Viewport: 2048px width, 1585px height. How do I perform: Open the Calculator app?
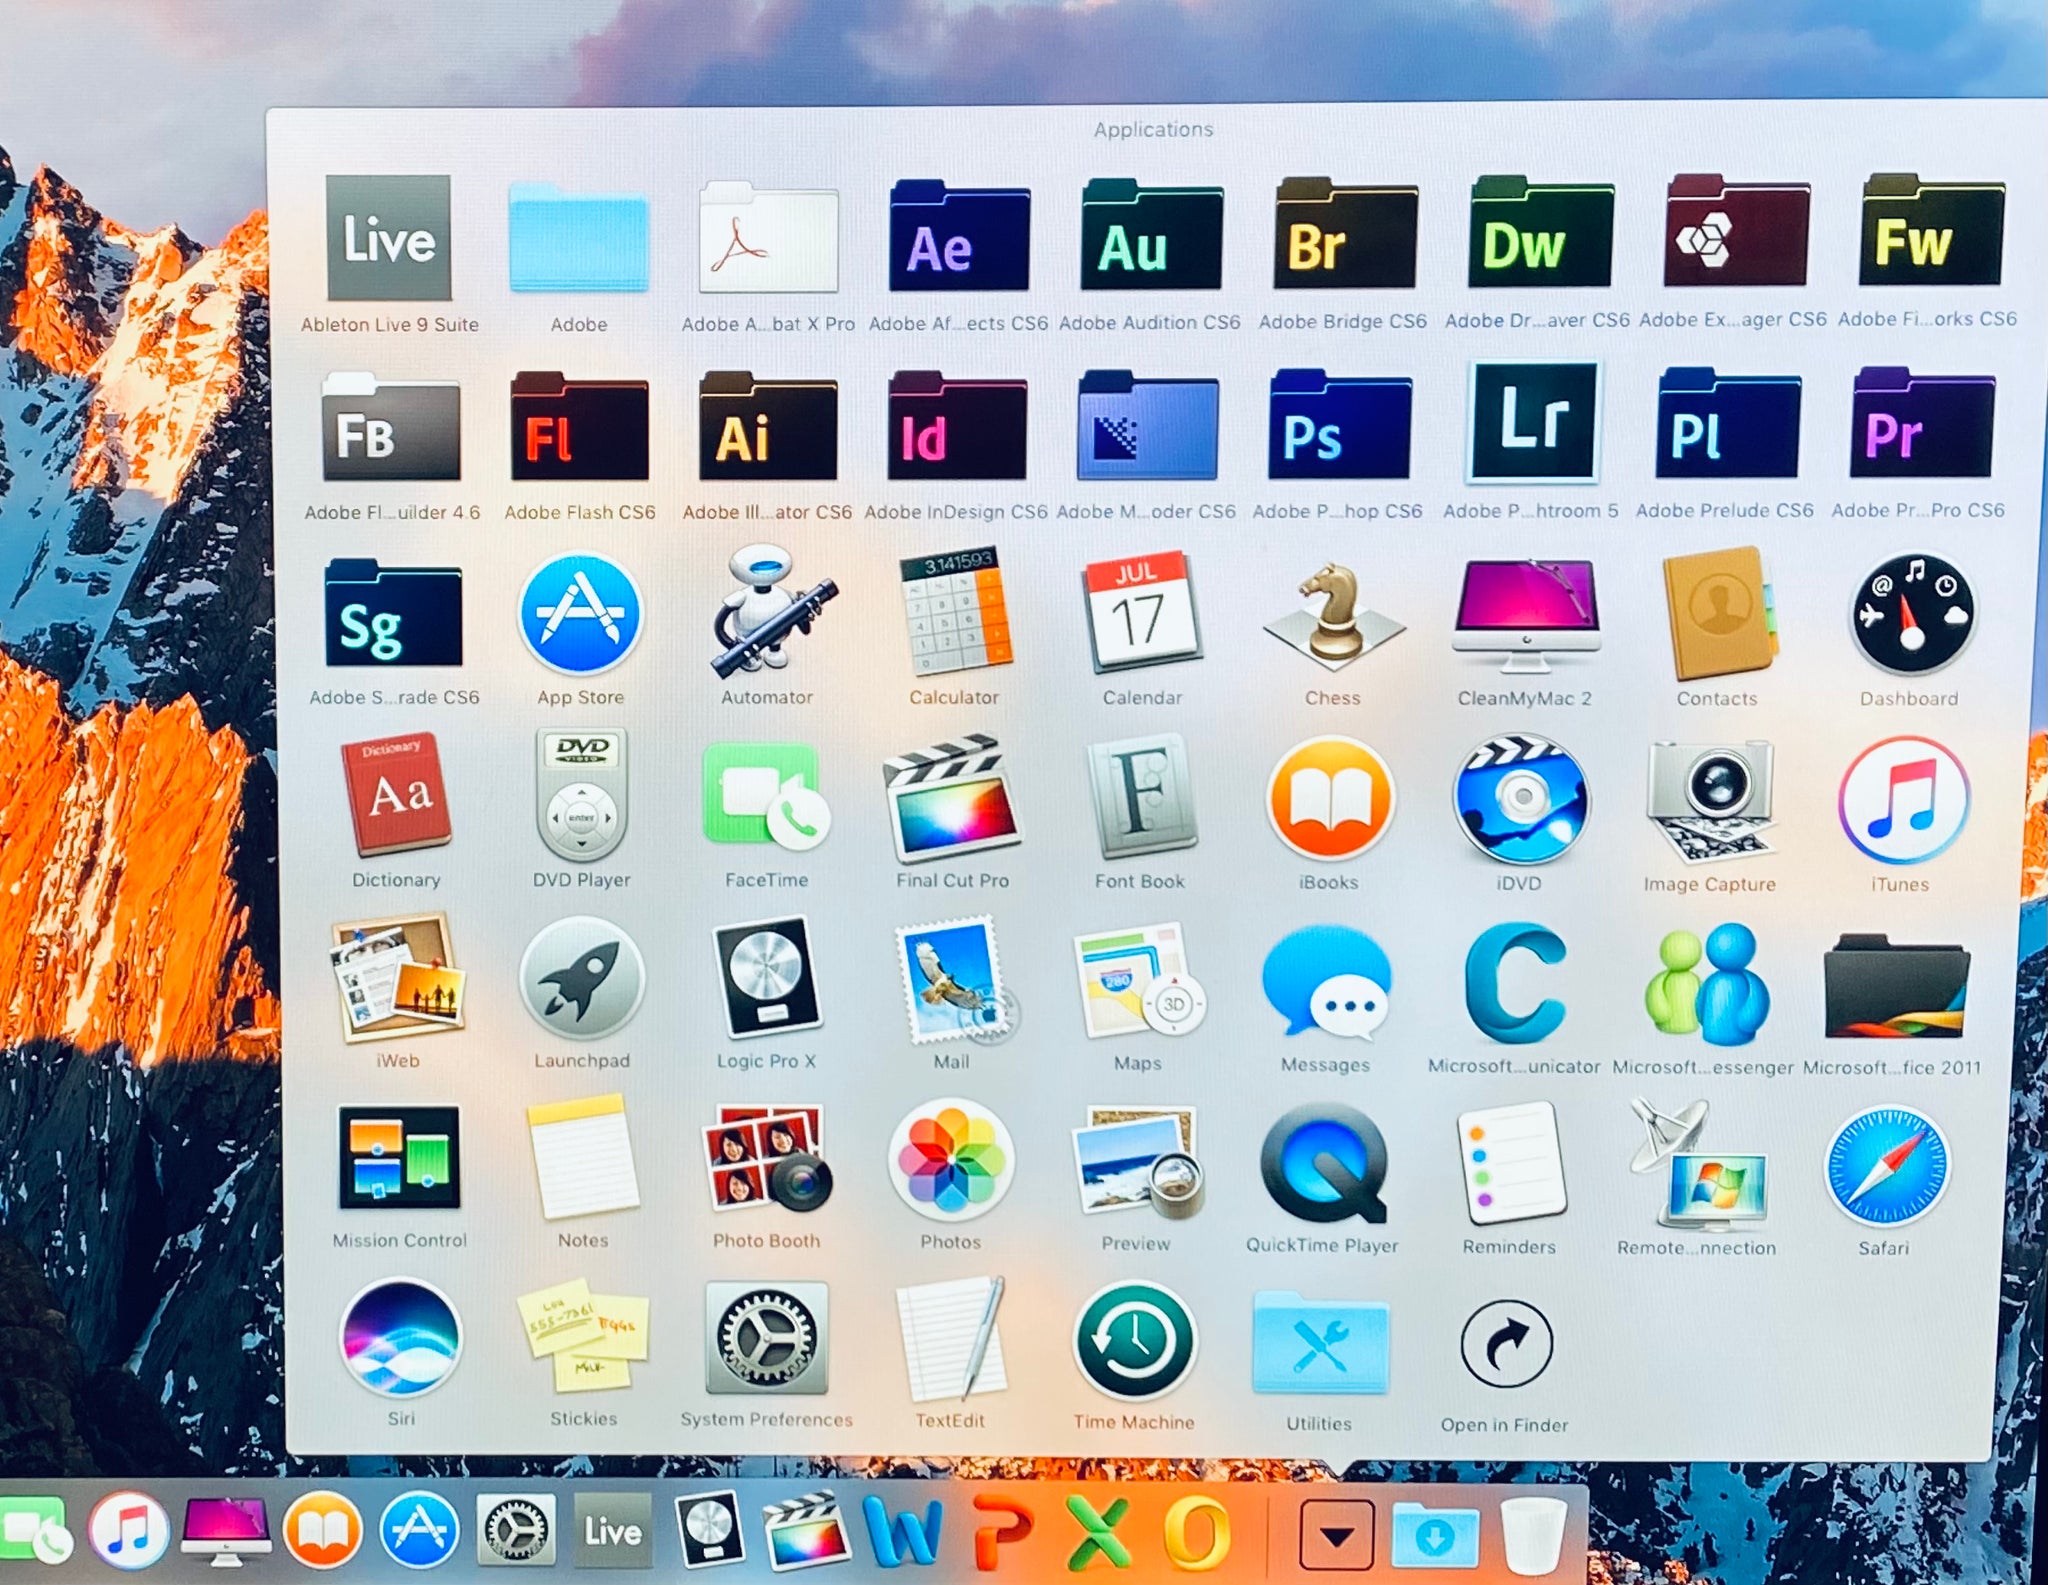(956, 613)
